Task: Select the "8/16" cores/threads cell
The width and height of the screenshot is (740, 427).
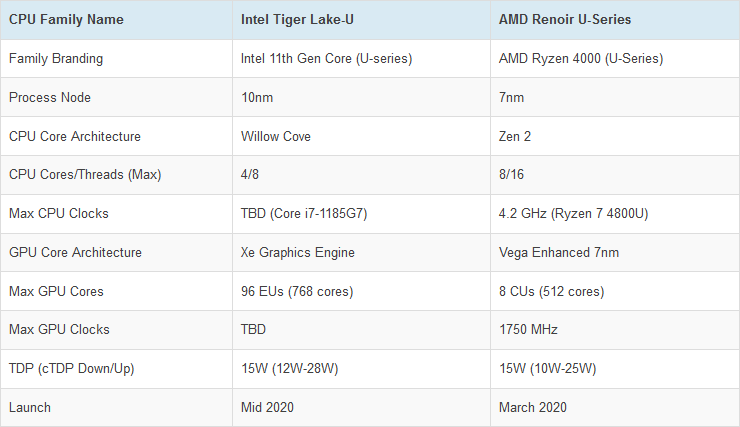Action: (x=513, y=175)
